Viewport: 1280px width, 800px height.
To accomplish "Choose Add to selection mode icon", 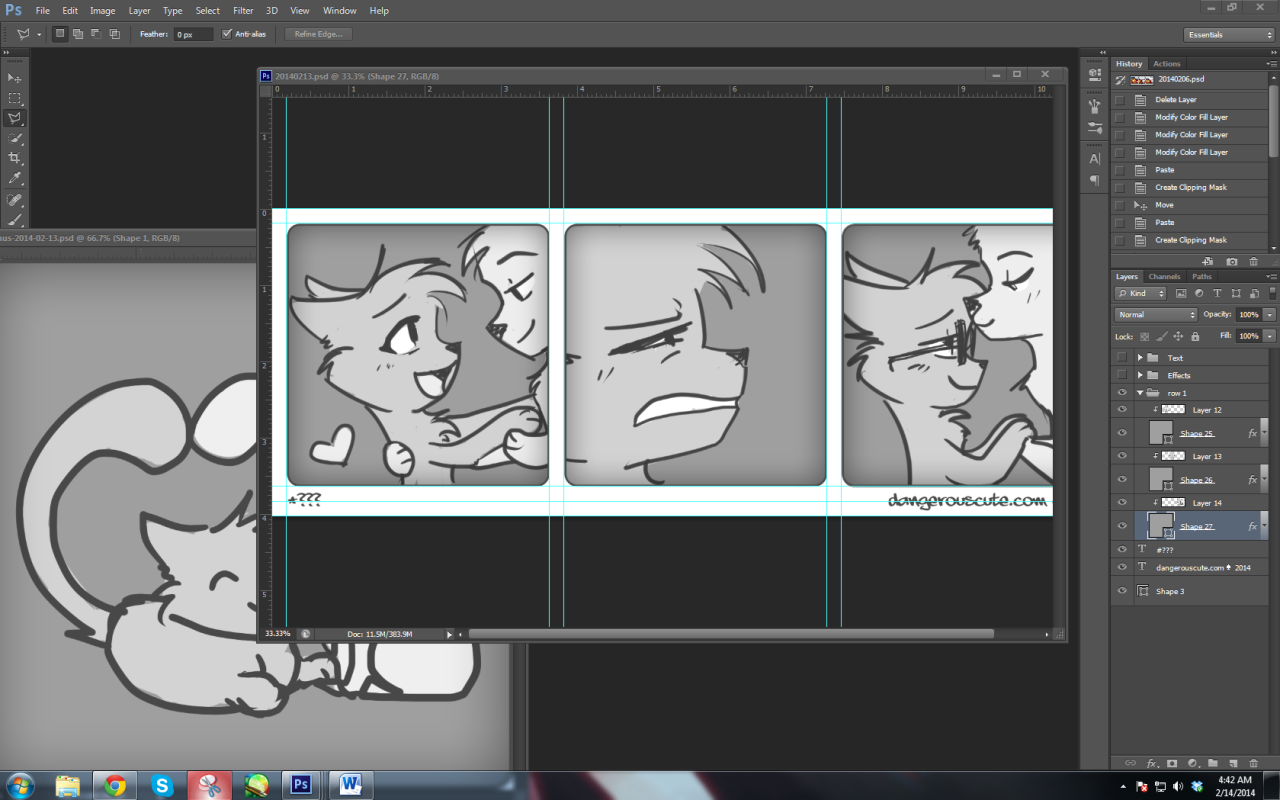I will click(78, 34).
